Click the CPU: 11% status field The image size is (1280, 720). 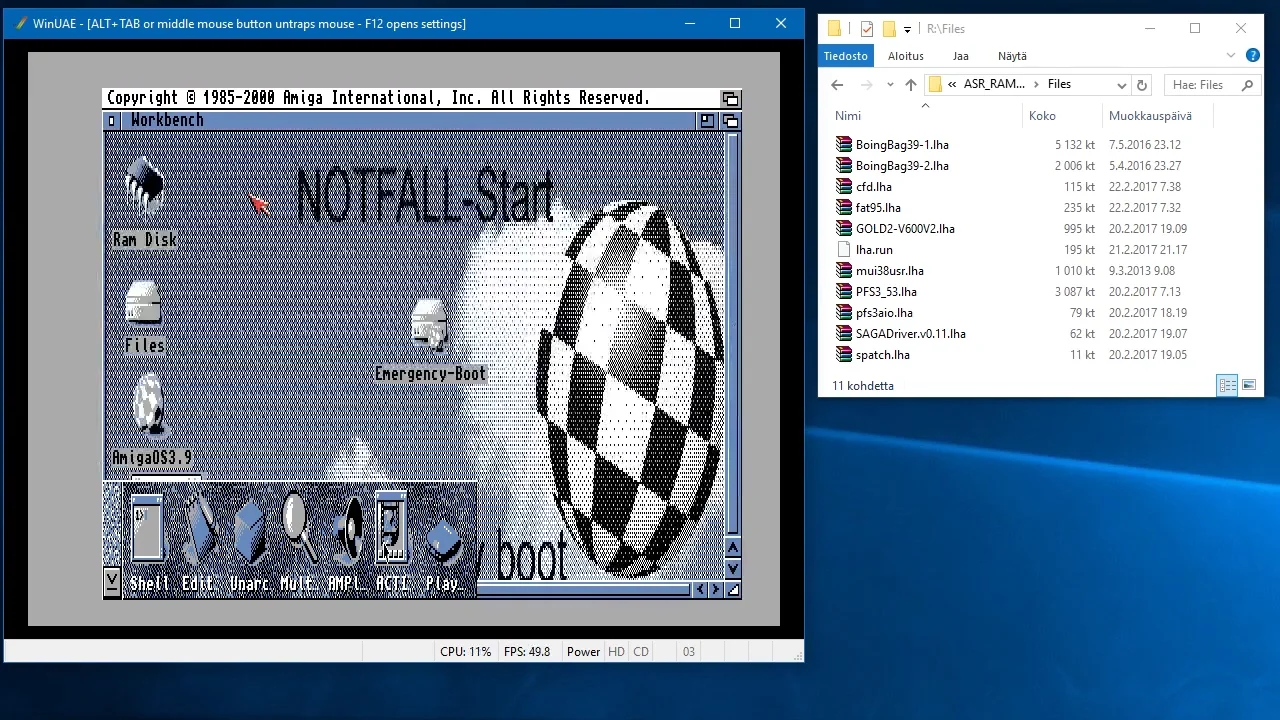(x=465, y=651)
